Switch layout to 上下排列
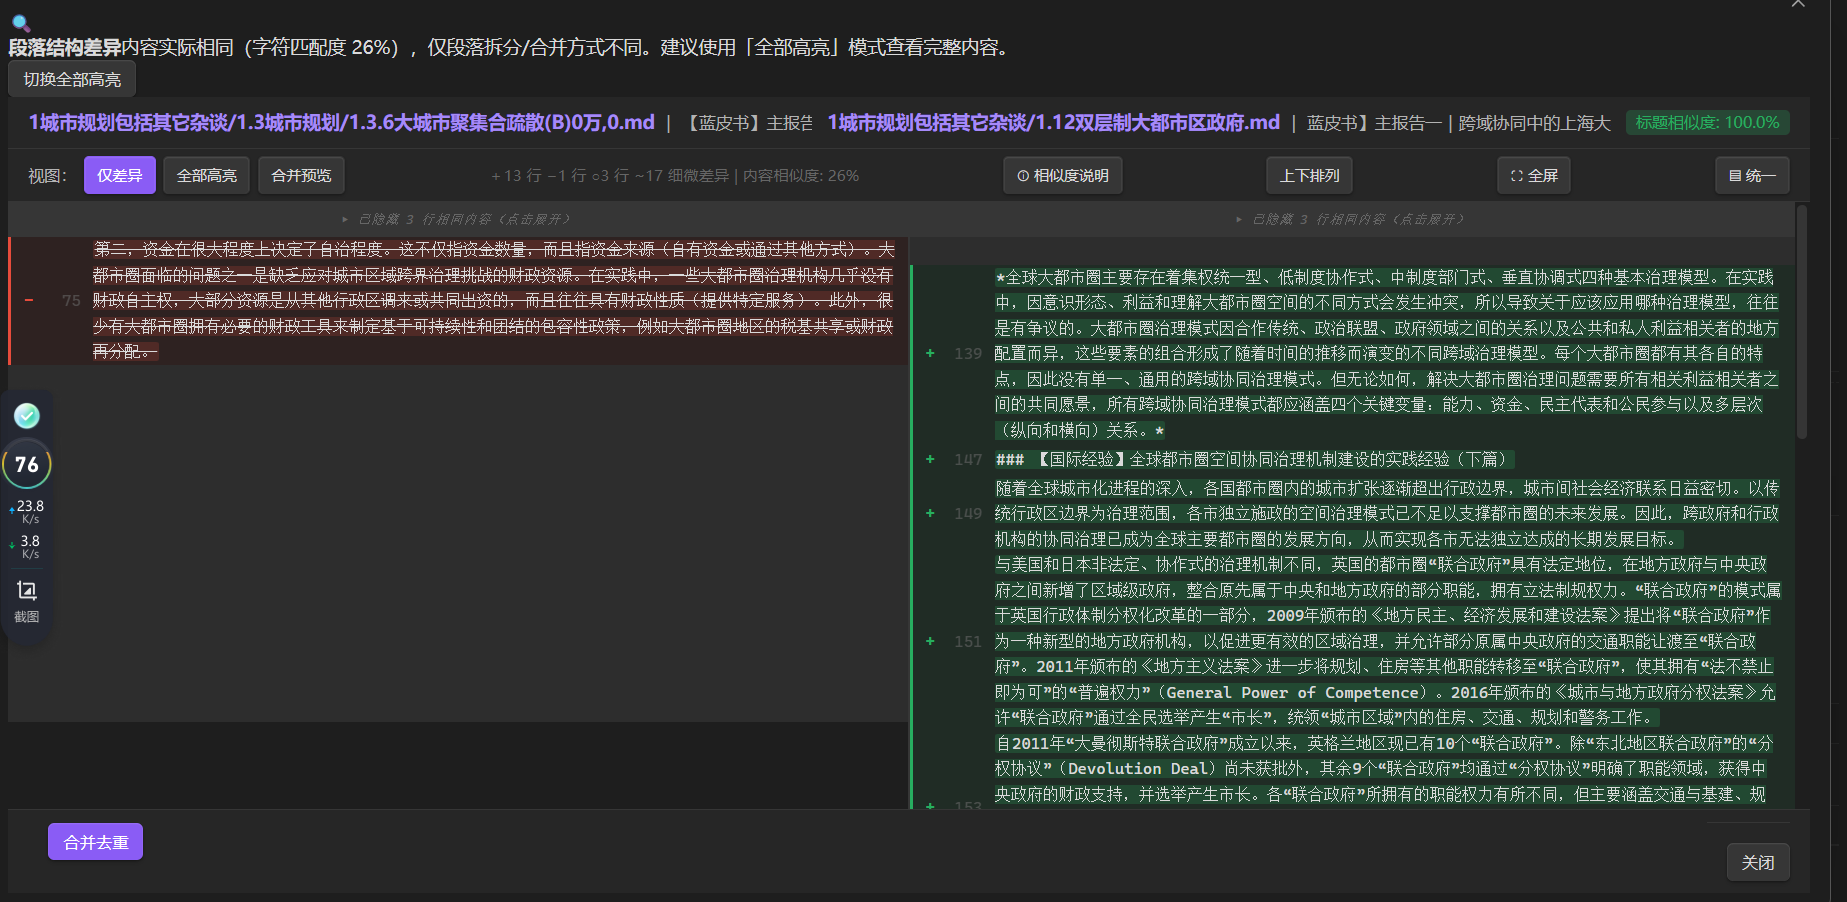Screen dimensions: 1847x902 1310,175
